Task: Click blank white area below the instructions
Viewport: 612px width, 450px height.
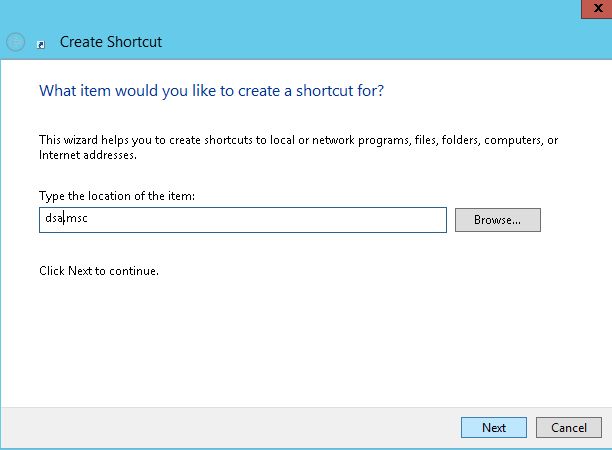Action: point(300,340)
